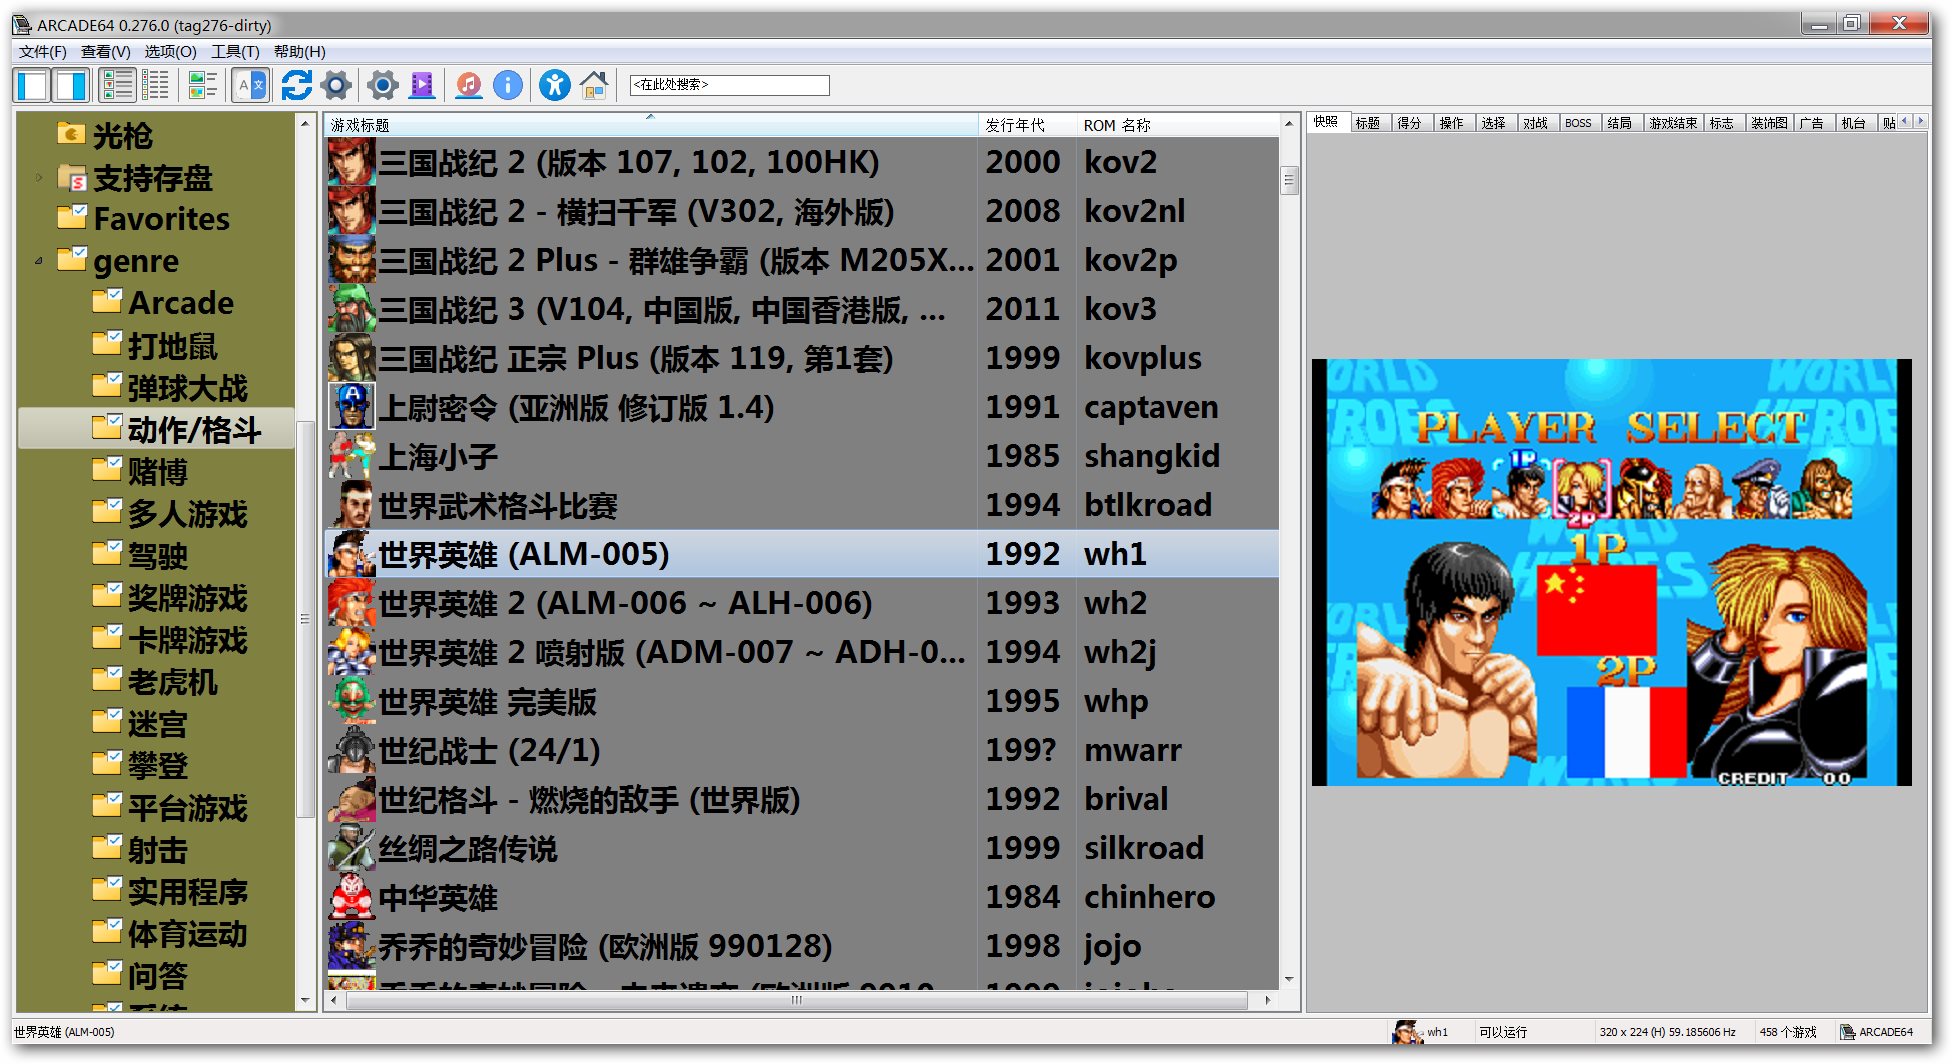Screen dimensions: 1952x1064
Task: Click the search field in toolbar
Action: tap(729, 85)
